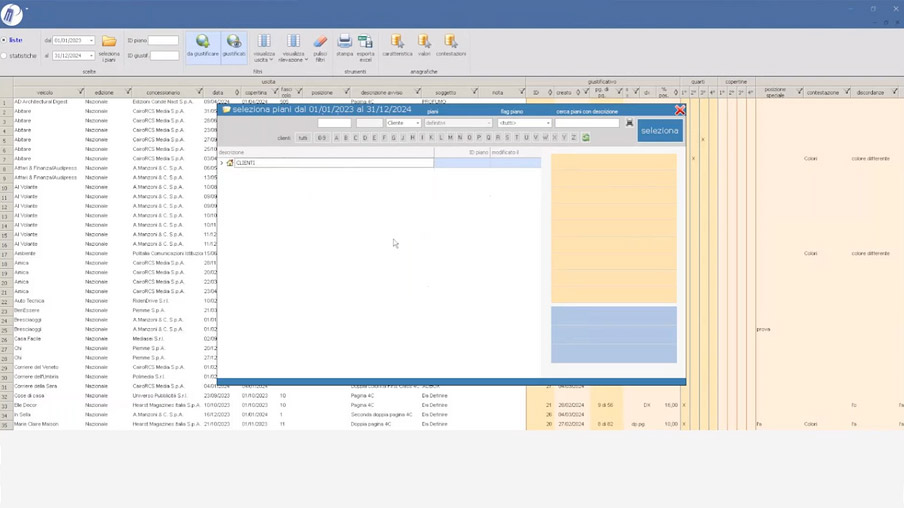This screenshot has height=508, width=904.
Task: Click the giustificati toolbar icon
Action: tap(233, 42)
